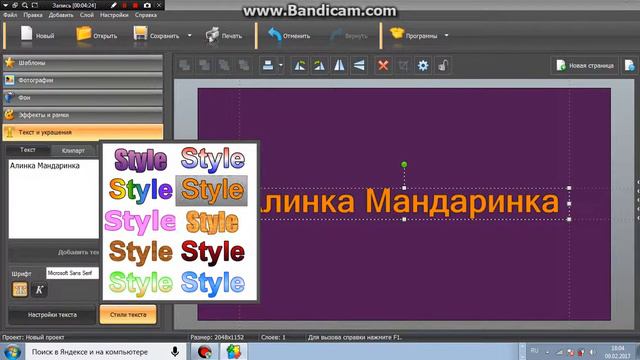Viewport: 640px width, 360px height.
Task: Switch to the Клипарт tab
Action: (x=73, y=151)
